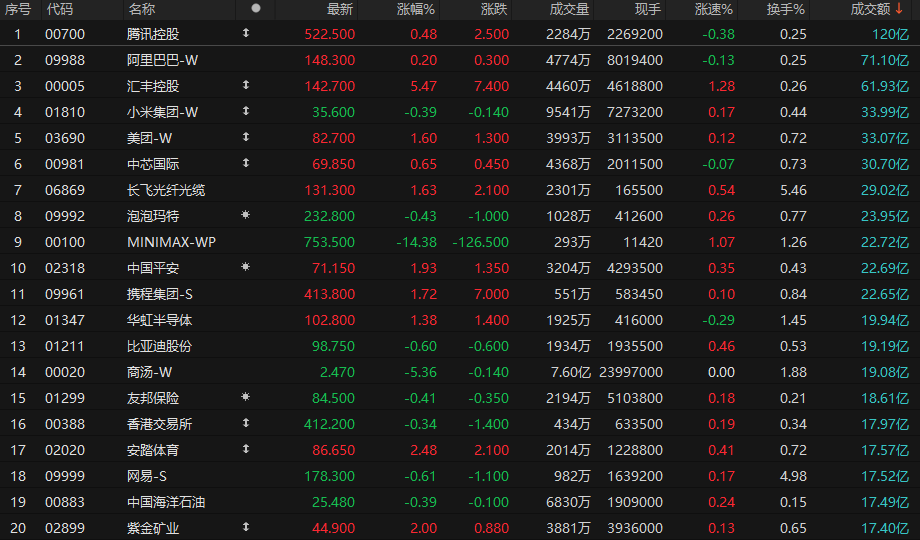920x540 pixels.
Task: Select the 紫金矿业 stock name
Action: point(153,528)
